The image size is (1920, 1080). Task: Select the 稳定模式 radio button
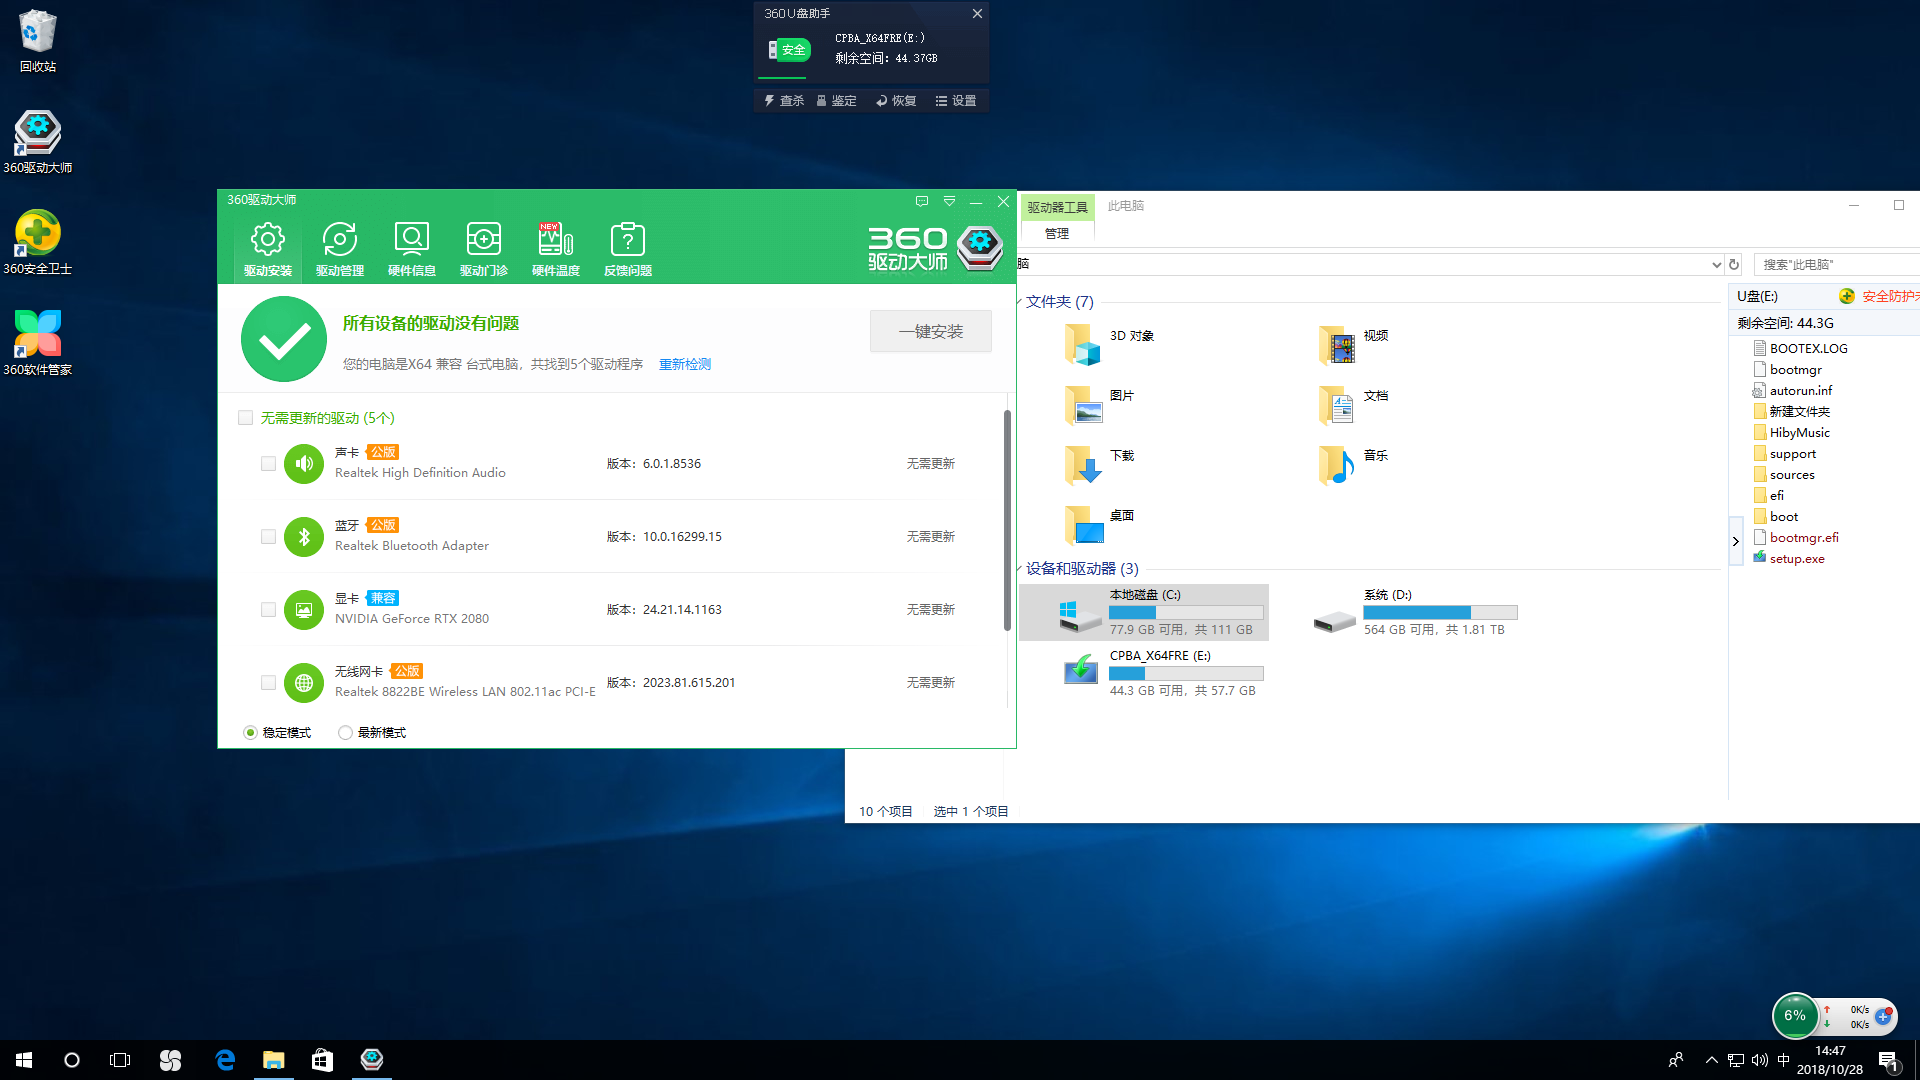pos(250,733)
